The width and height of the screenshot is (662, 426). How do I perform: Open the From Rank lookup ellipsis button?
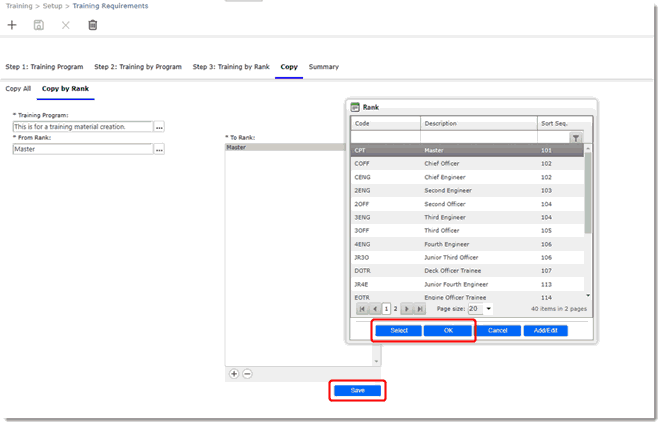(159, 149)
